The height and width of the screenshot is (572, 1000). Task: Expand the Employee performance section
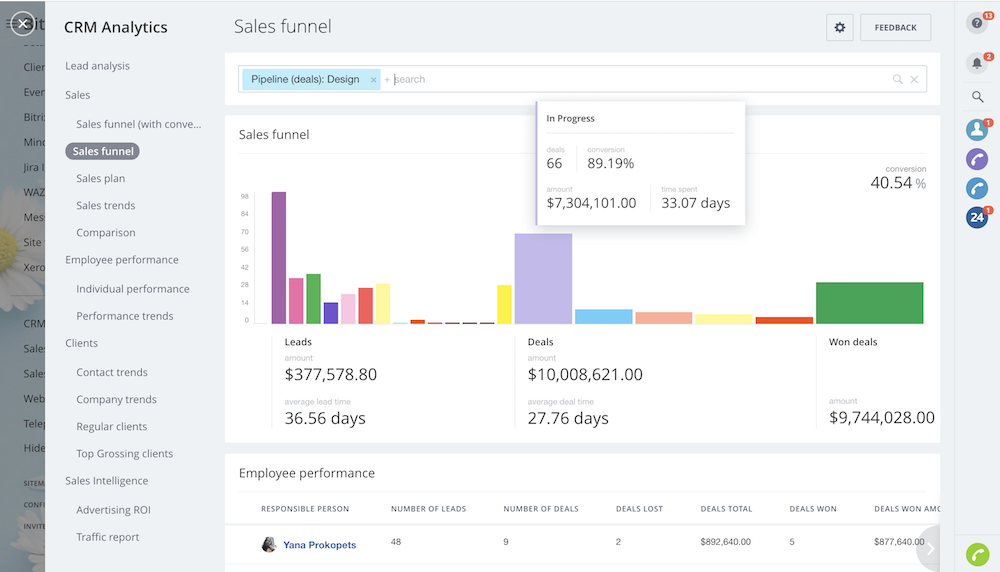pyautogui.click(x=122, y=260)
